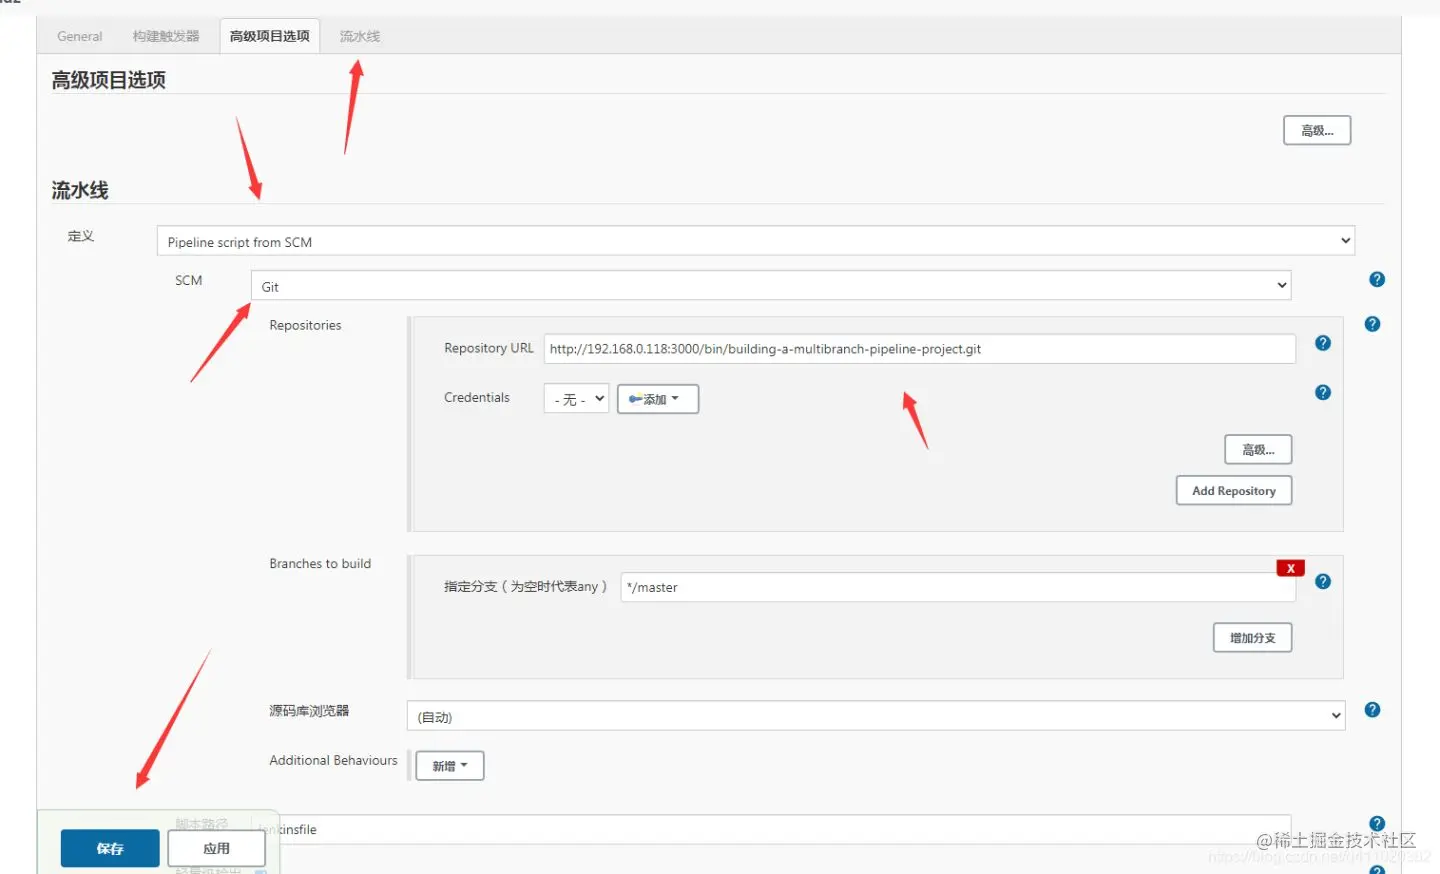Open the Pipeline script from SCM definition dropdown

[x=756, y=241]
